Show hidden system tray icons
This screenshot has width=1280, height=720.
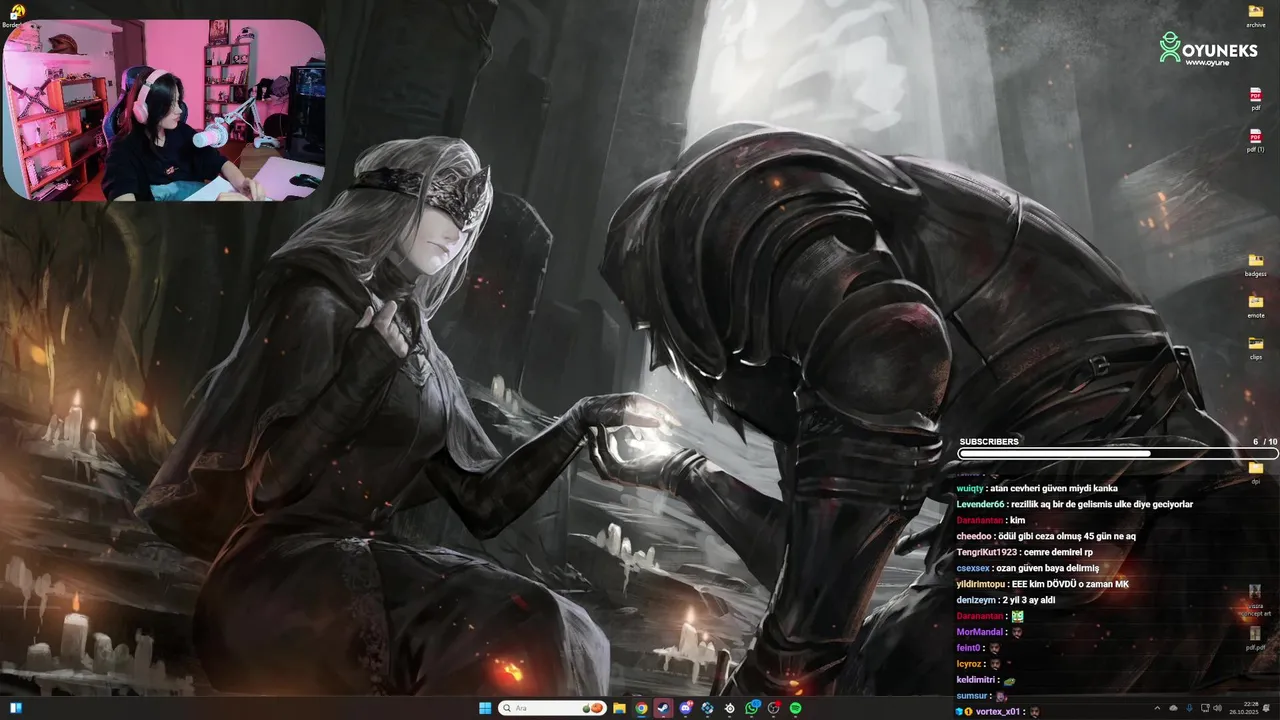(1157, 708)
